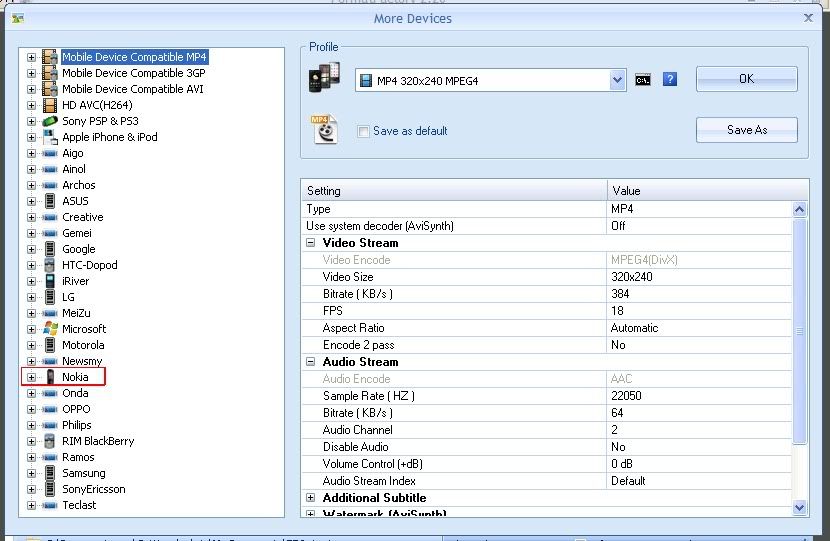This screenshot has height=541, width=830.
Task: Select the Ramos tree item
Action: tap(78, 457)
